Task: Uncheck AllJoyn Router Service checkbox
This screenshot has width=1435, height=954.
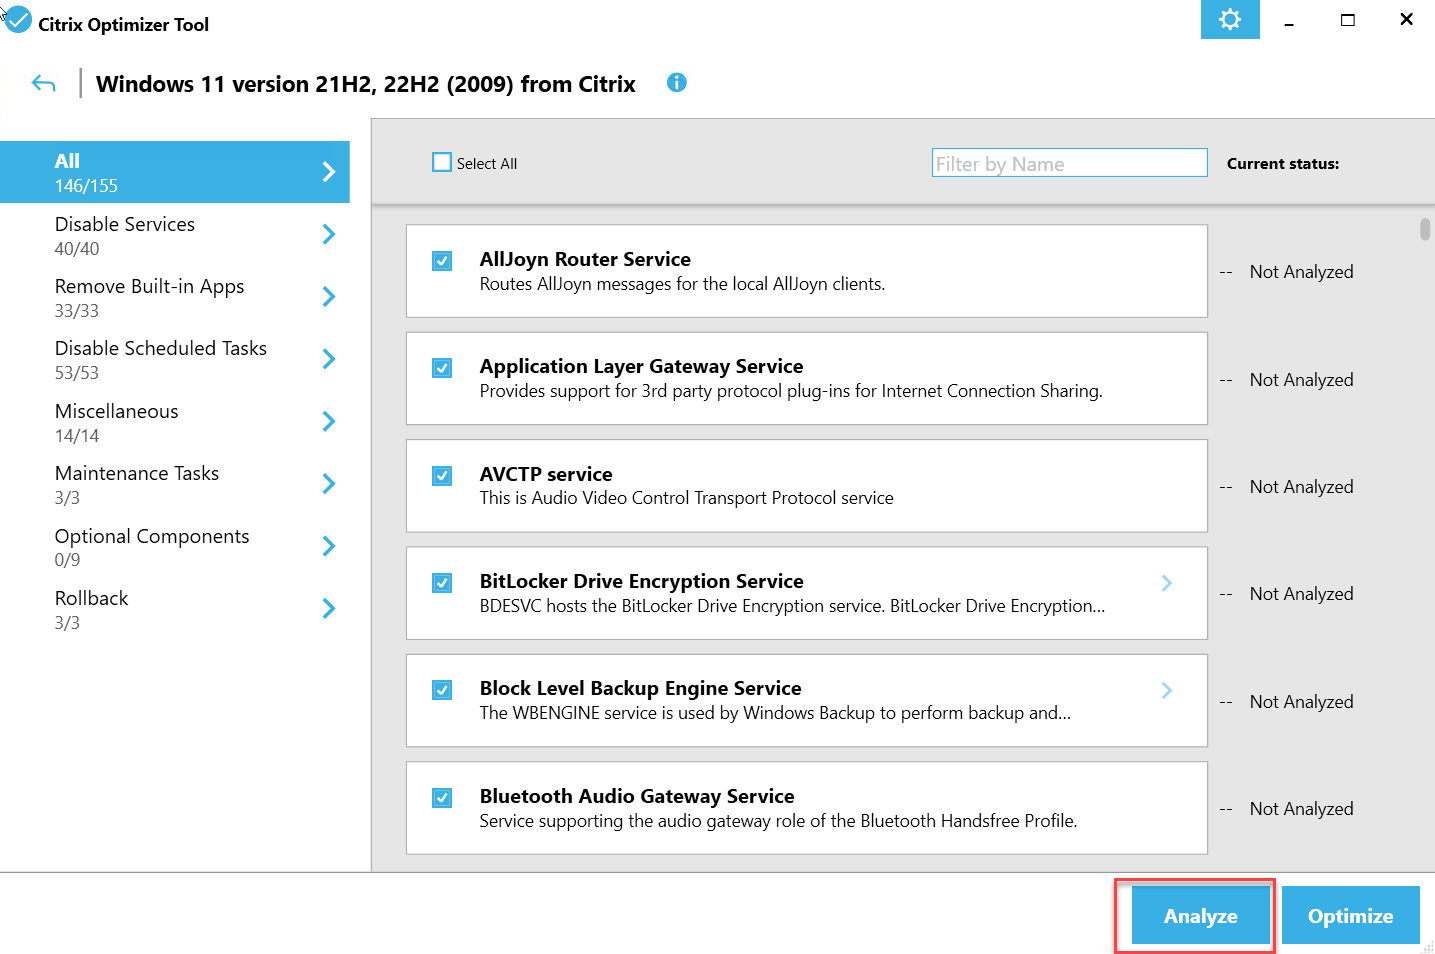Action: coord(442,261)
